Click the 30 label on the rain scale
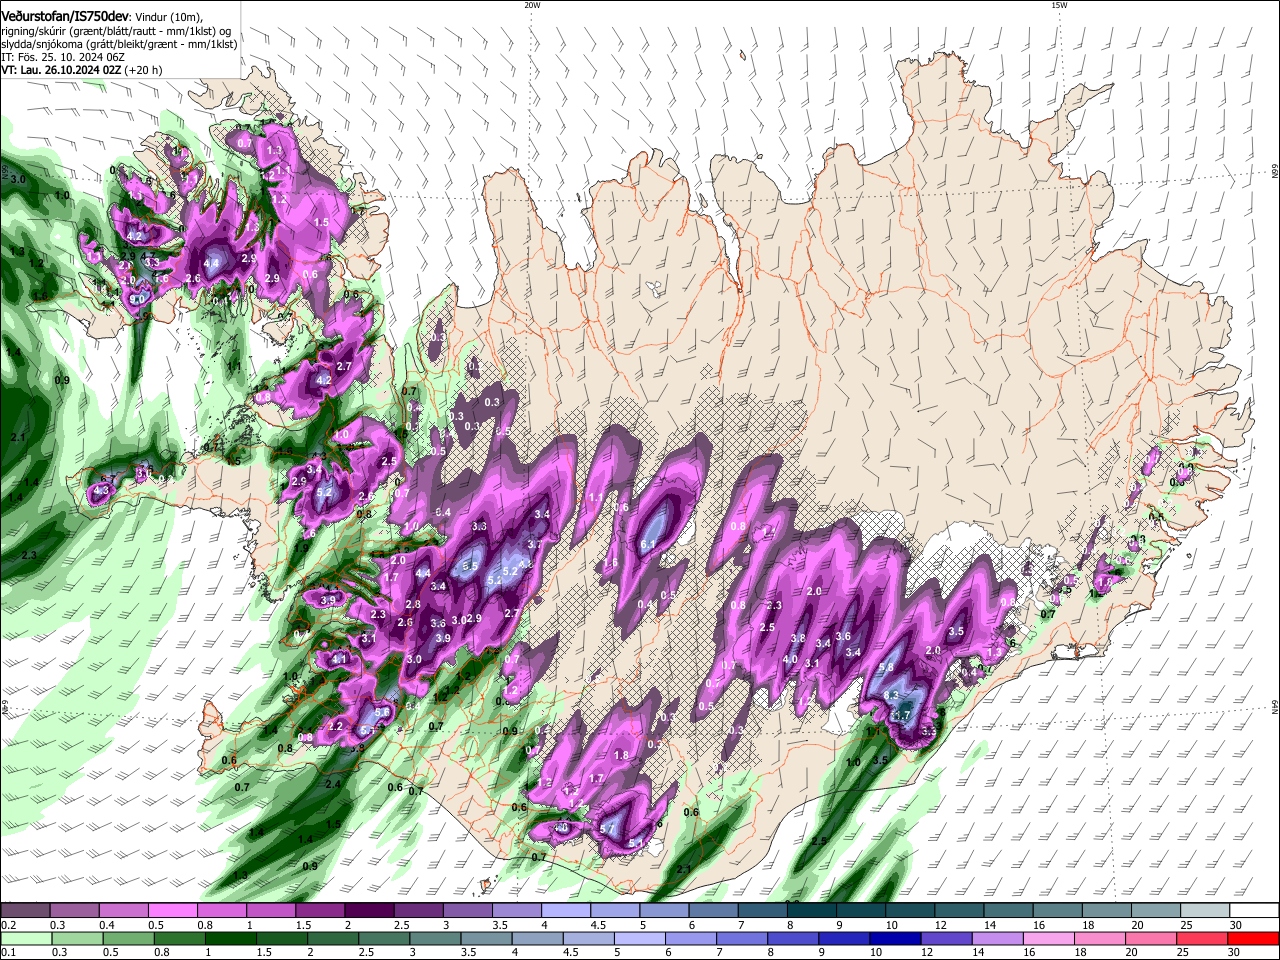This screenshot has width=1280, height=960. pos(1233,952)
